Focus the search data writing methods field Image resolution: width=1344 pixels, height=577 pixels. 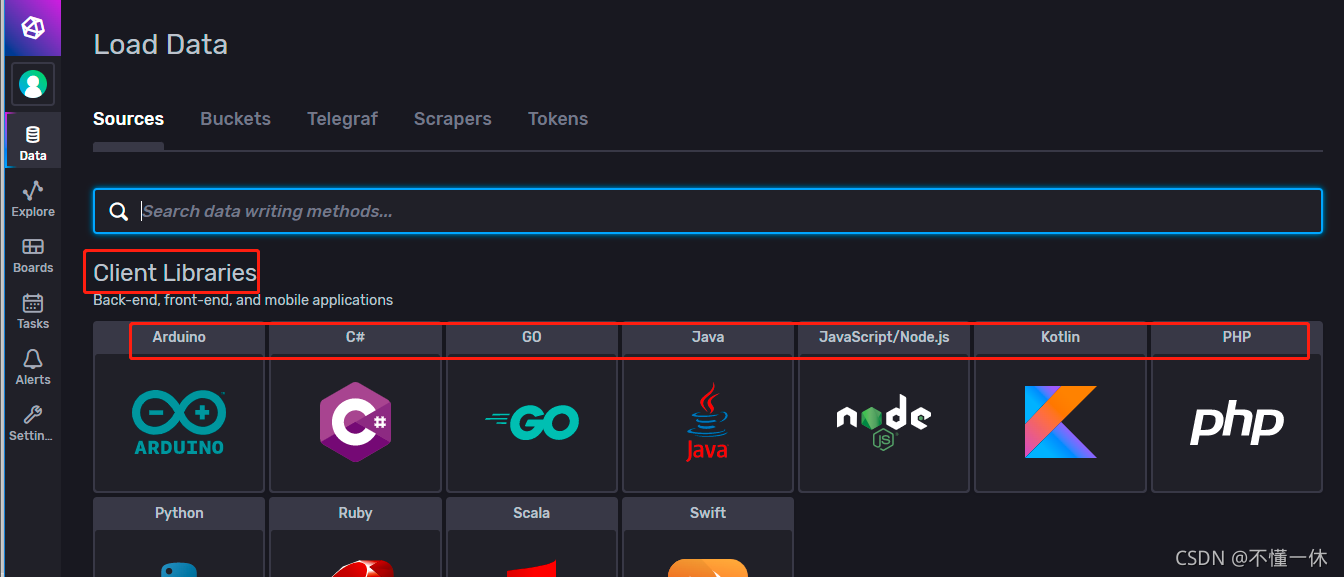click(708, 211)
